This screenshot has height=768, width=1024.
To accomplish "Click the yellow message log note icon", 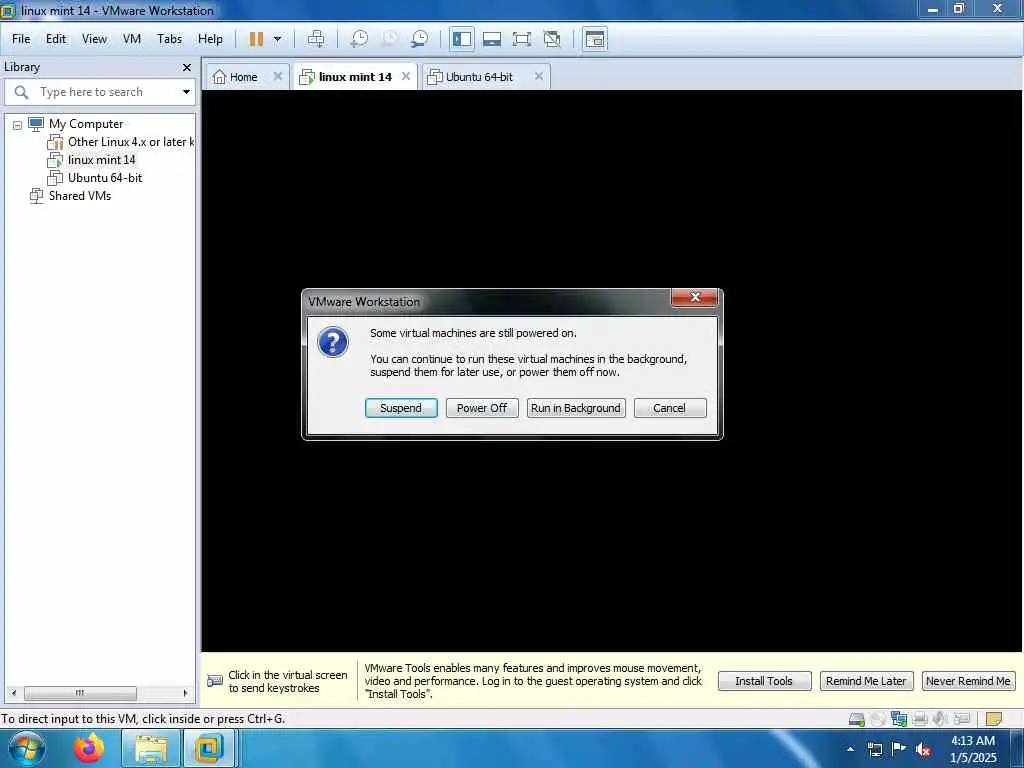I will pyautogui.click(x=993, y=720).
